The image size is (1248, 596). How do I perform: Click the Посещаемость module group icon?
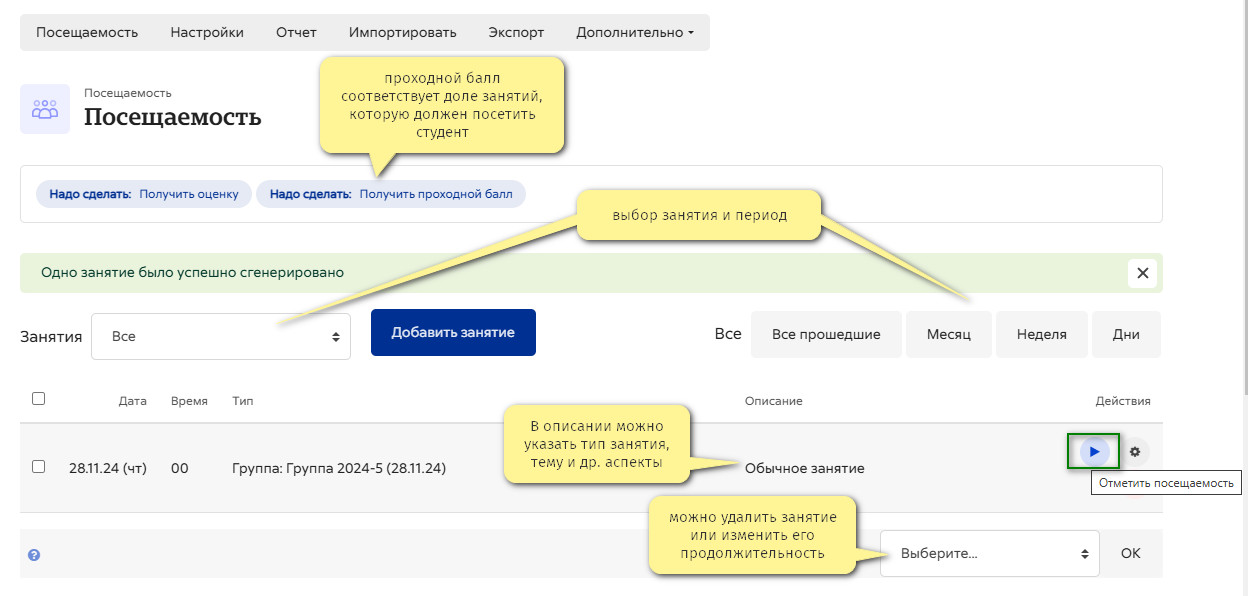(x=45, y=109)
